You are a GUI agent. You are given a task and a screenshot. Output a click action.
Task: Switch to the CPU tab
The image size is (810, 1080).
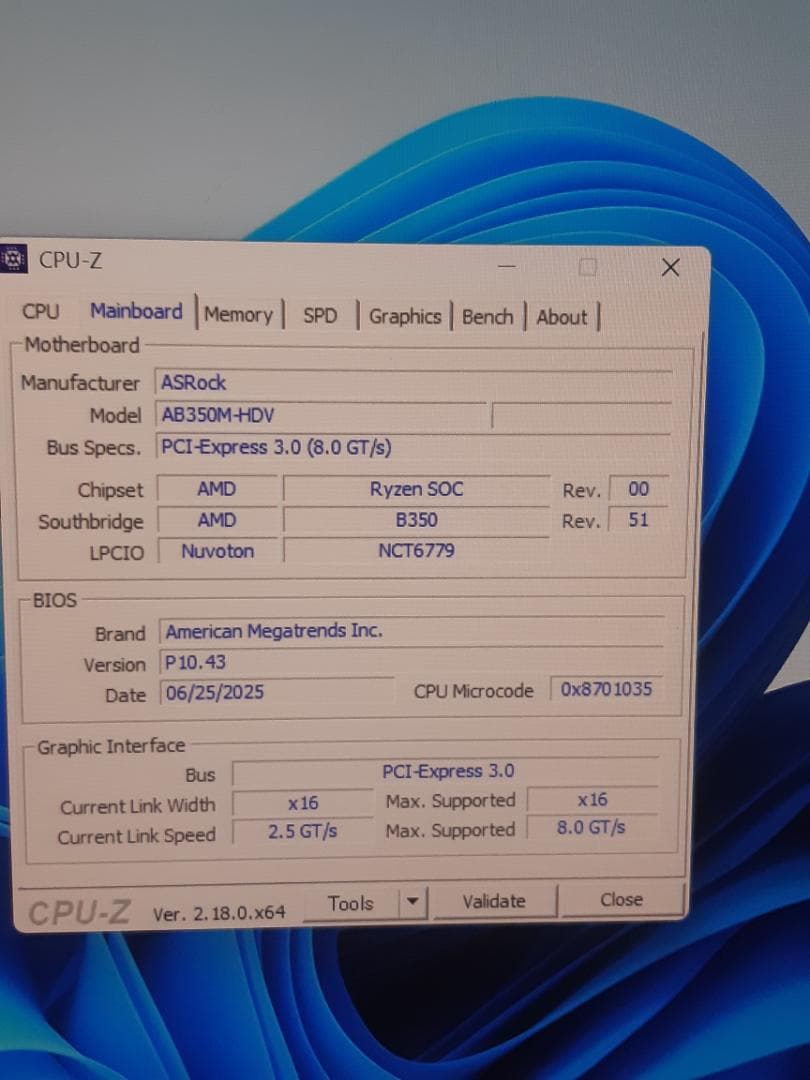[41, 312]
